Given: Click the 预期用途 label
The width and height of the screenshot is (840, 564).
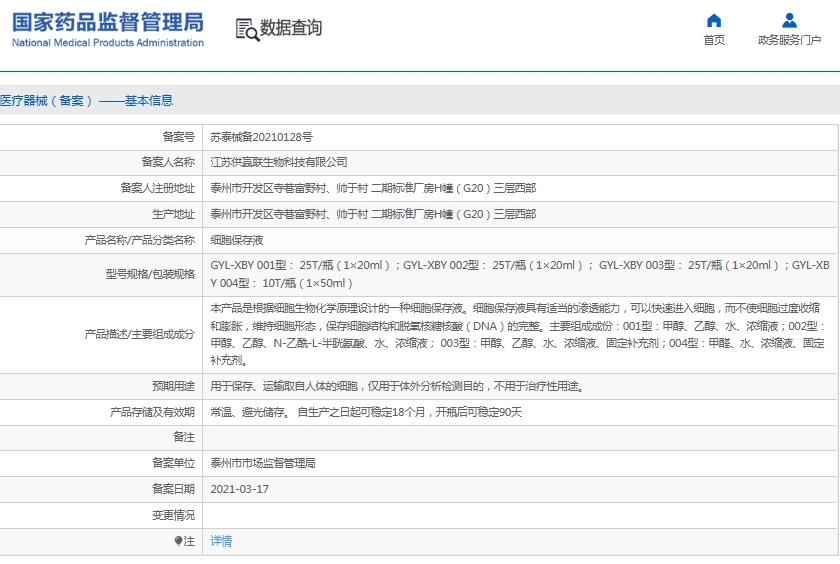Looking at the screenshot, I should 173,386.
